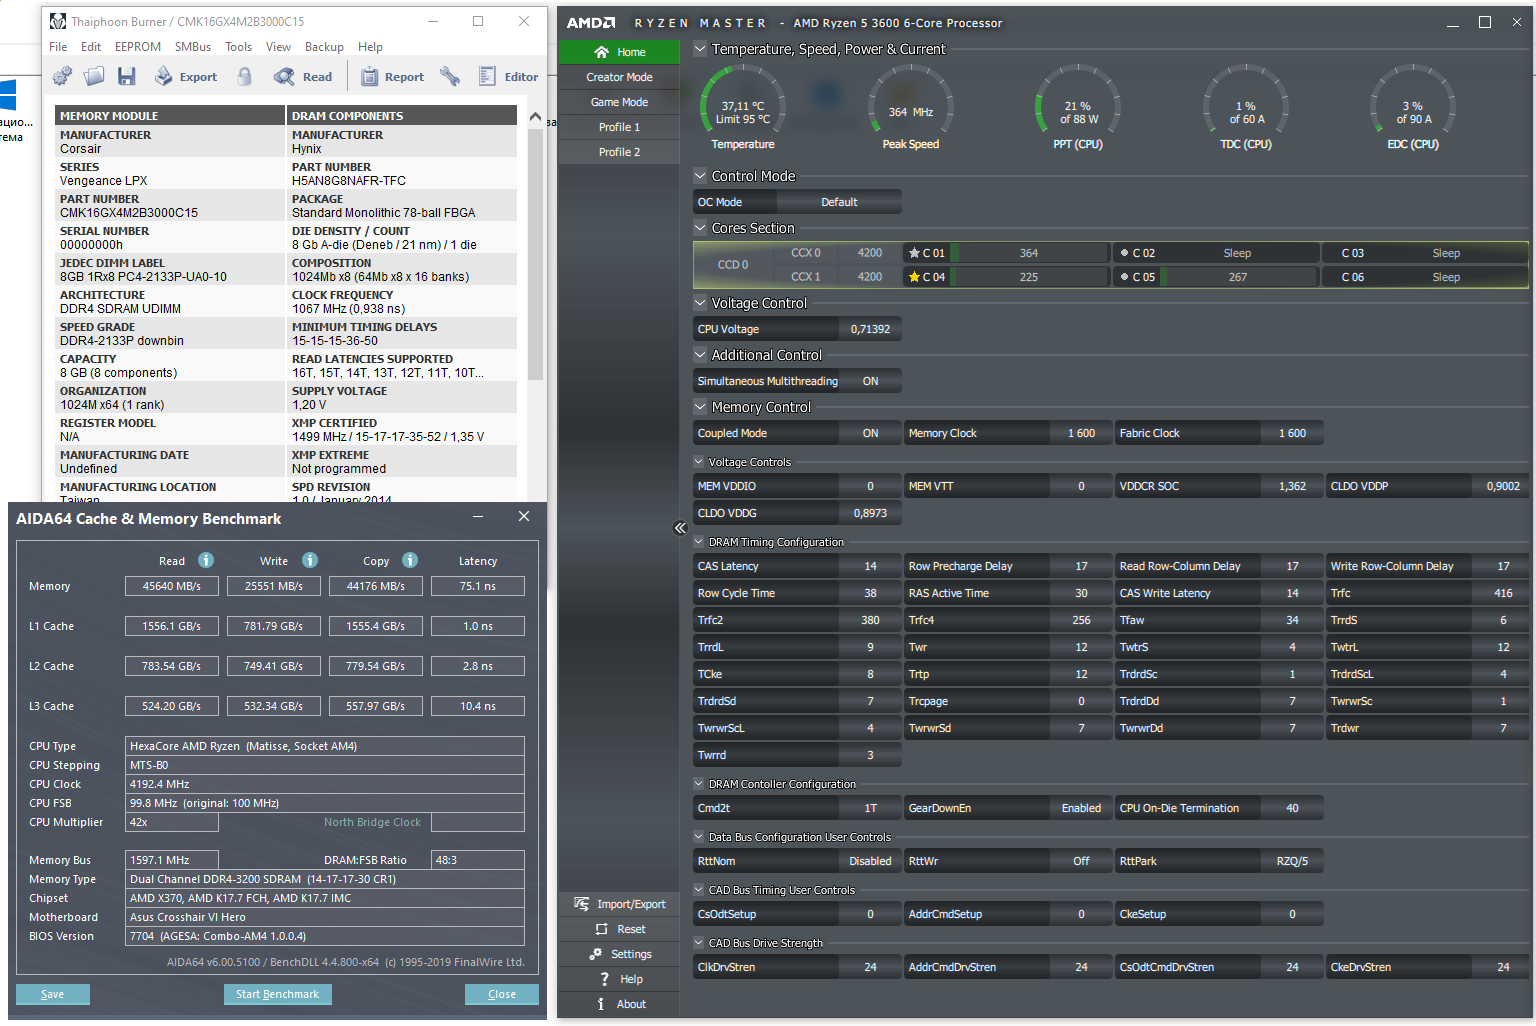Click Read in the Thaiphoon Burner toolbar

(x=303, y=76)
